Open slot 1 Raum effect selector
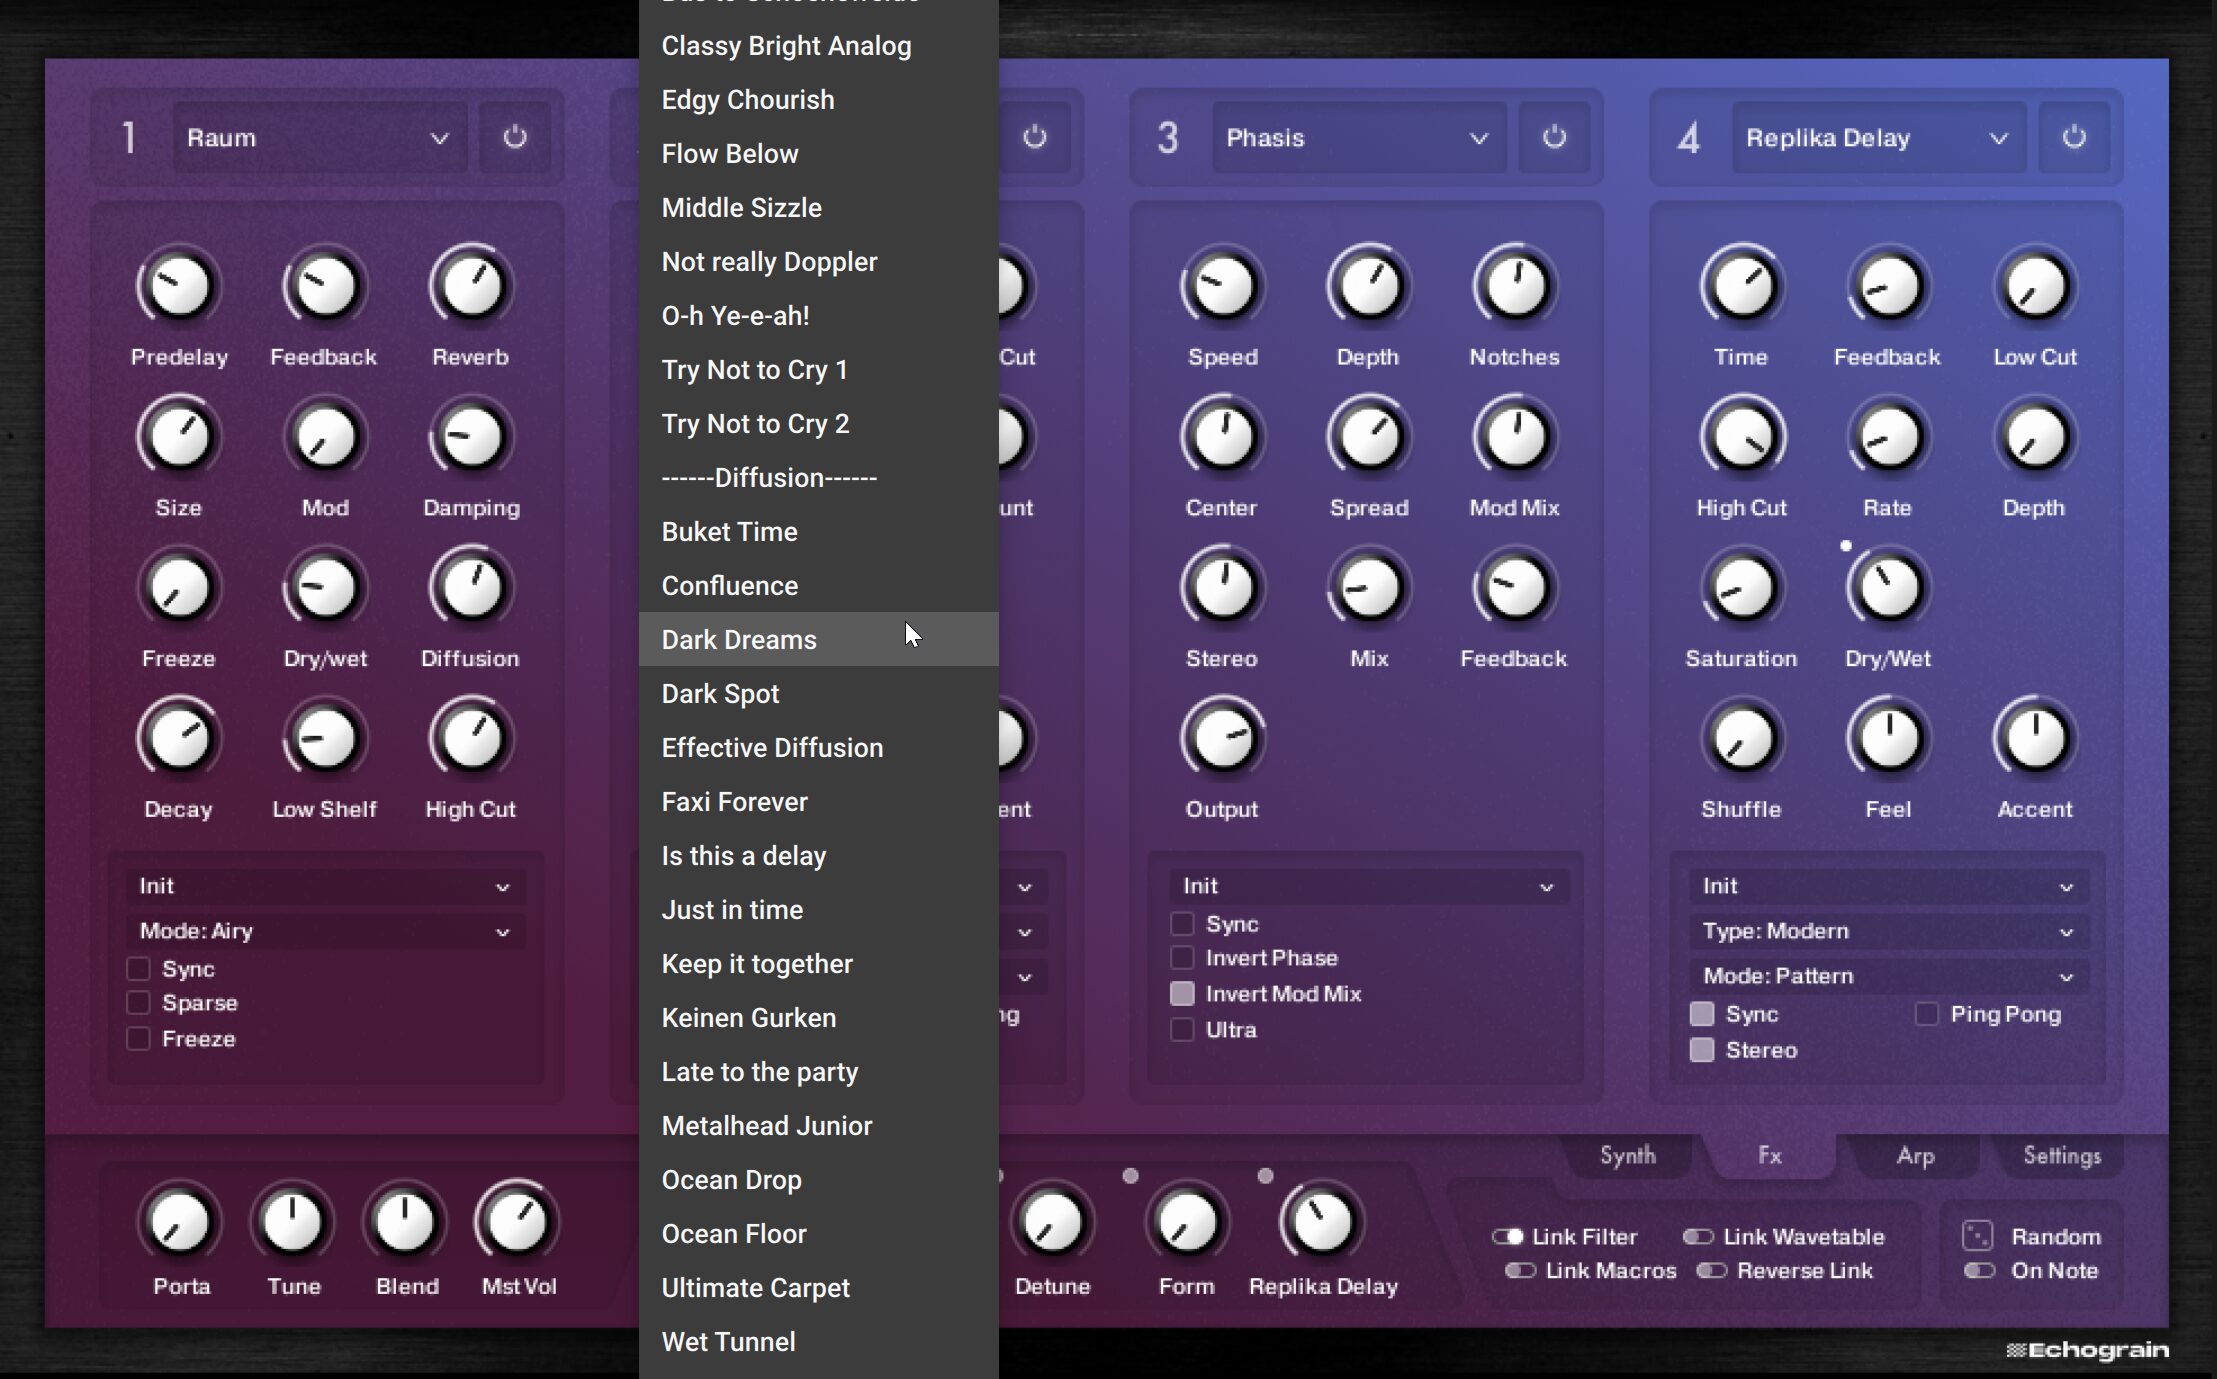The width and height of the screenshot is (2217, 1379). click(x=319, y=137)
